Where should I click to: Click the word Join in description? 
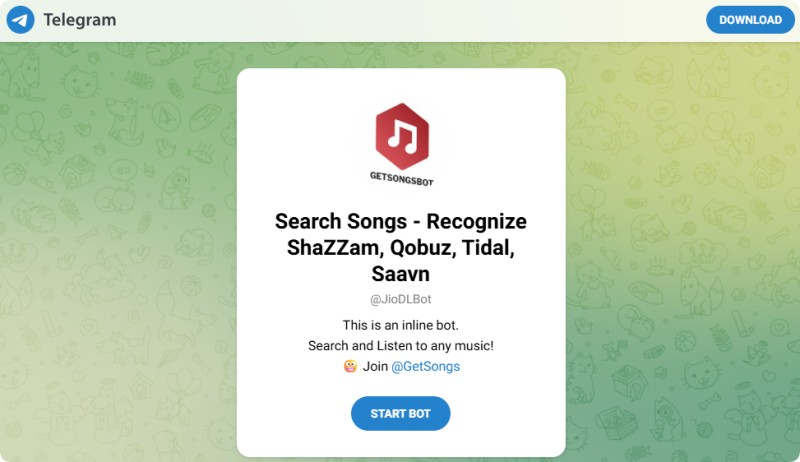pyautogui.click(x=376, y=366)
